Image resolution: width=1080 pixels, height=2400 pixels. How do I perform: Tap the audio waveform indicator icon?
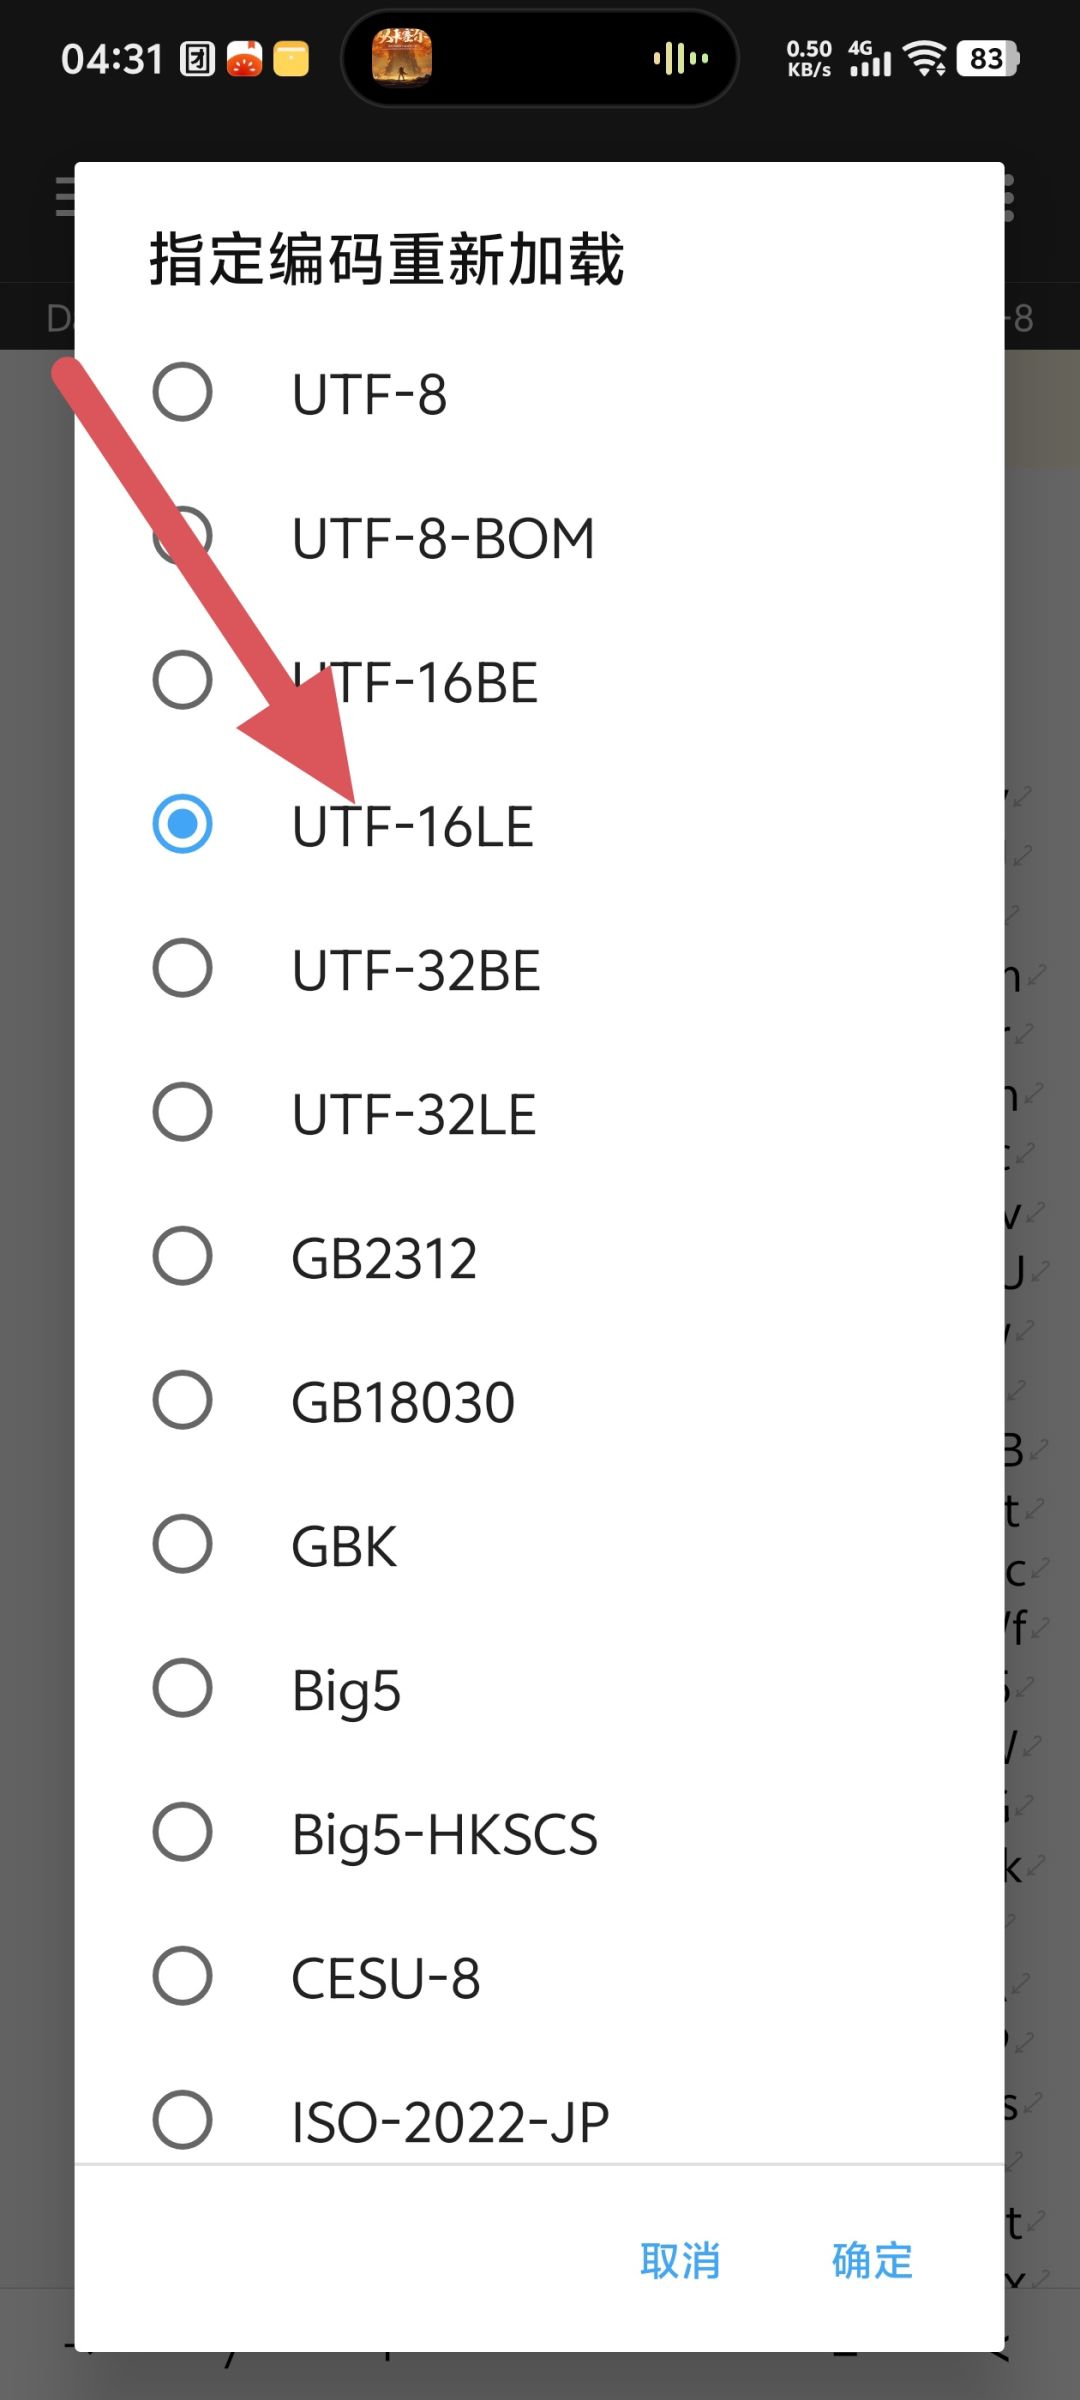tap(681, 58)
